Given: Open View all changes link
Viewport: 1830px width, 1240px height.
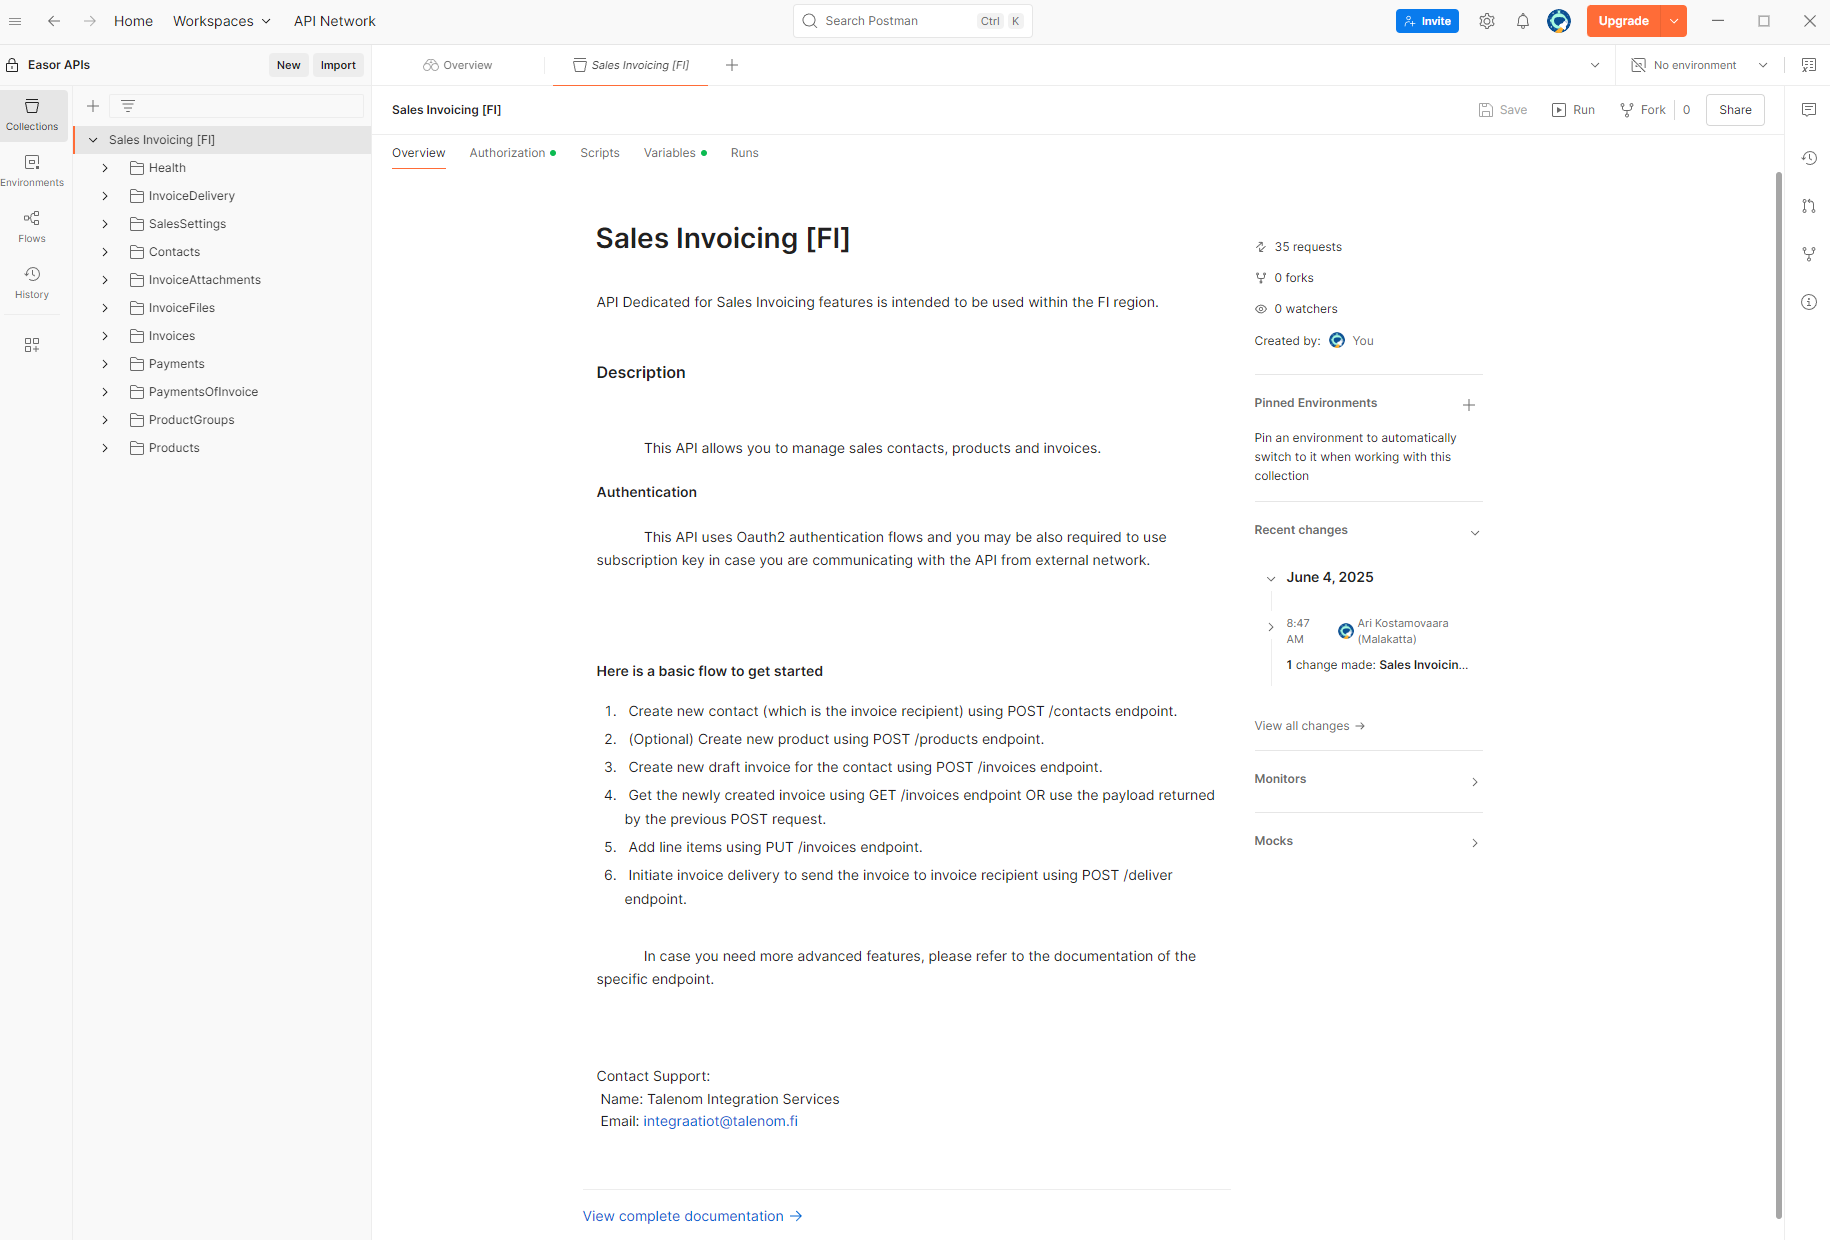Looking at the screenshot, I should click(x=1310, y=726).
